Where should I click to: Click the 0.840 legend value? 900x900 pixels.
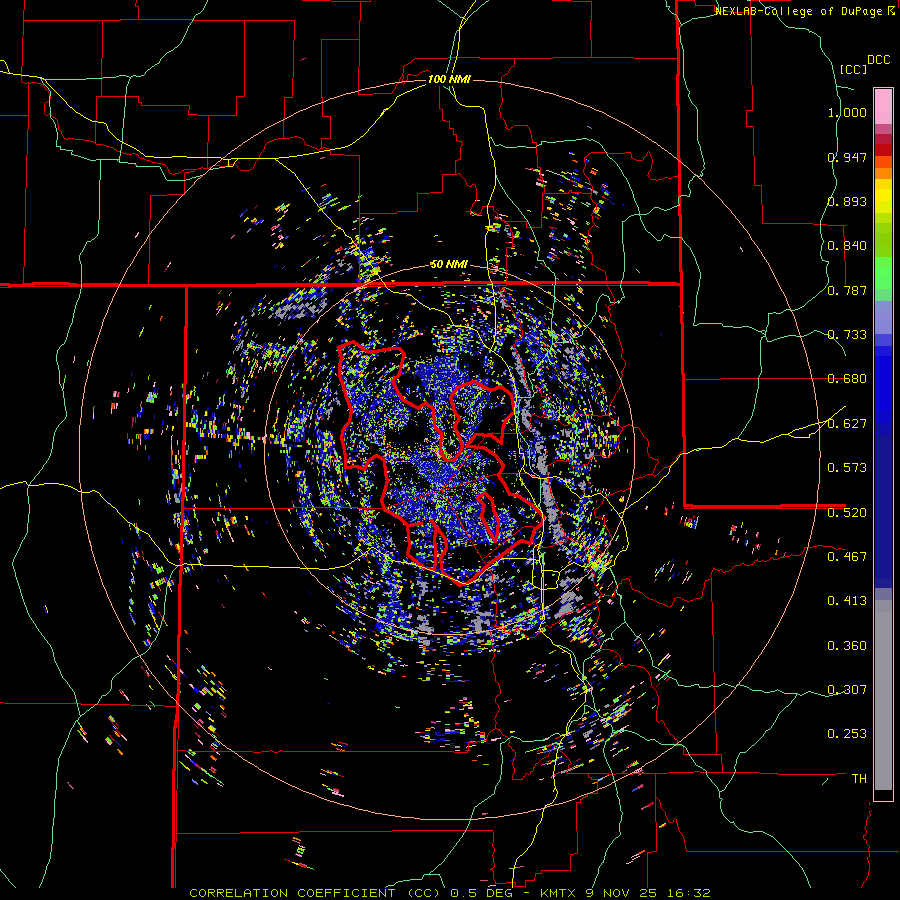[x=847, y=246]
